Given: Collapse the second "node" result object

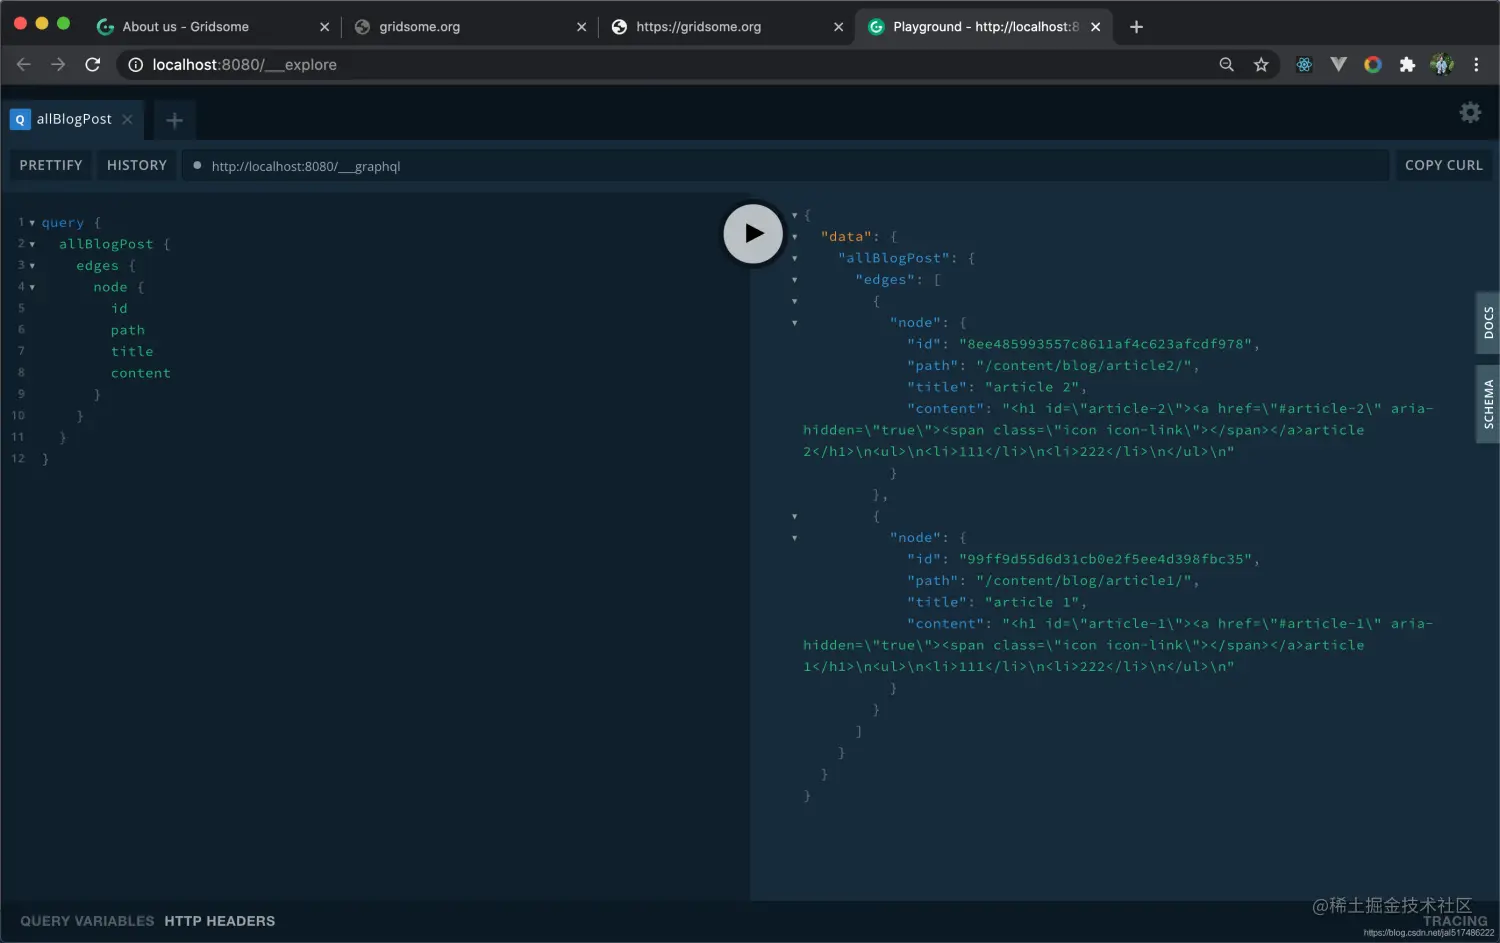Looking at the screenshot, I should 795,538.
